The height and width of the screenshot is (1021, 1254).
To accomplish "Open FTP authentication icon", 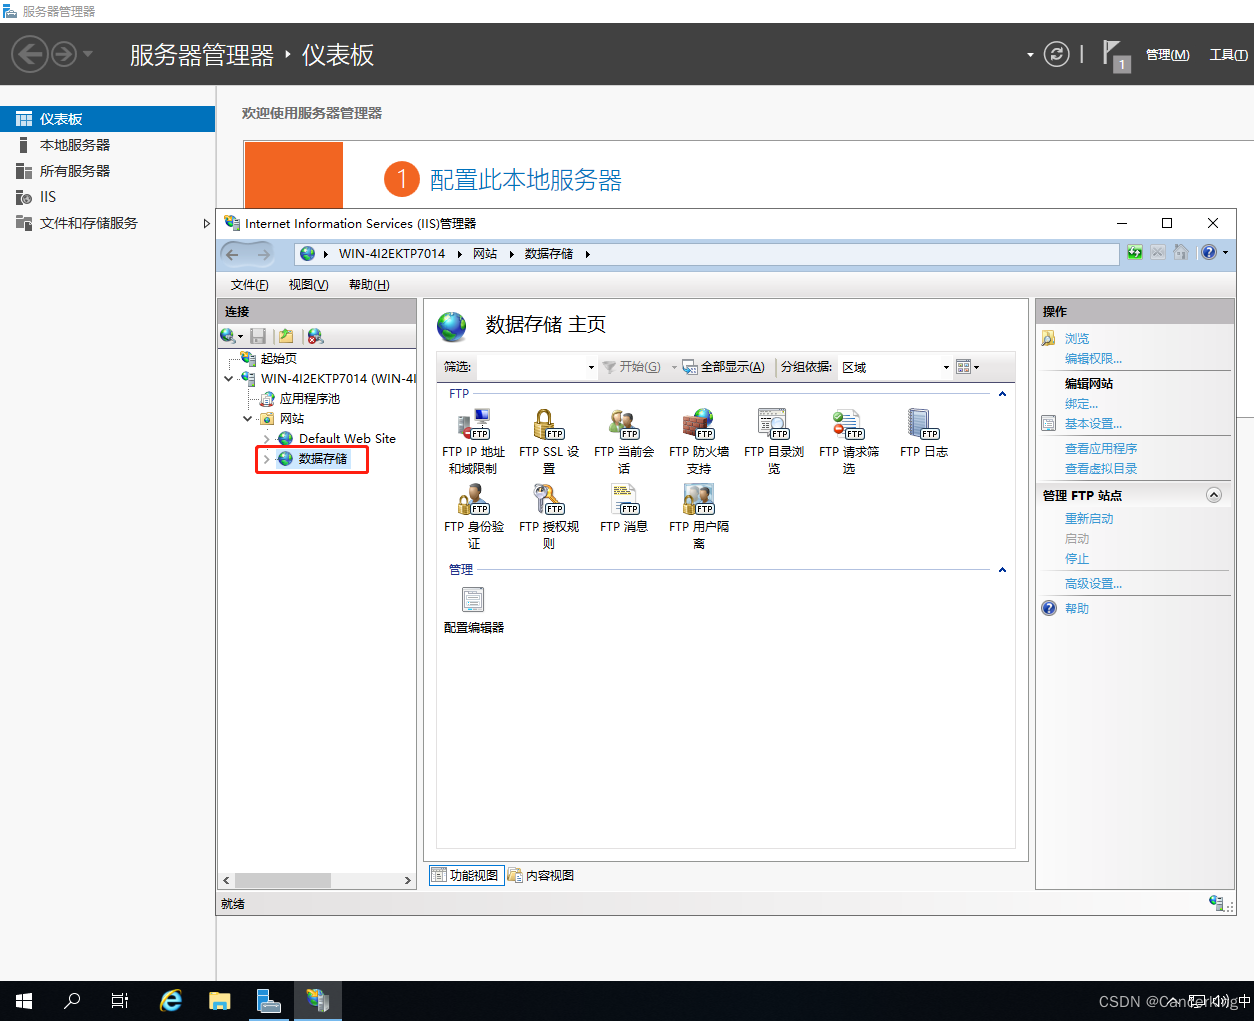I will (x=474, y=499).
